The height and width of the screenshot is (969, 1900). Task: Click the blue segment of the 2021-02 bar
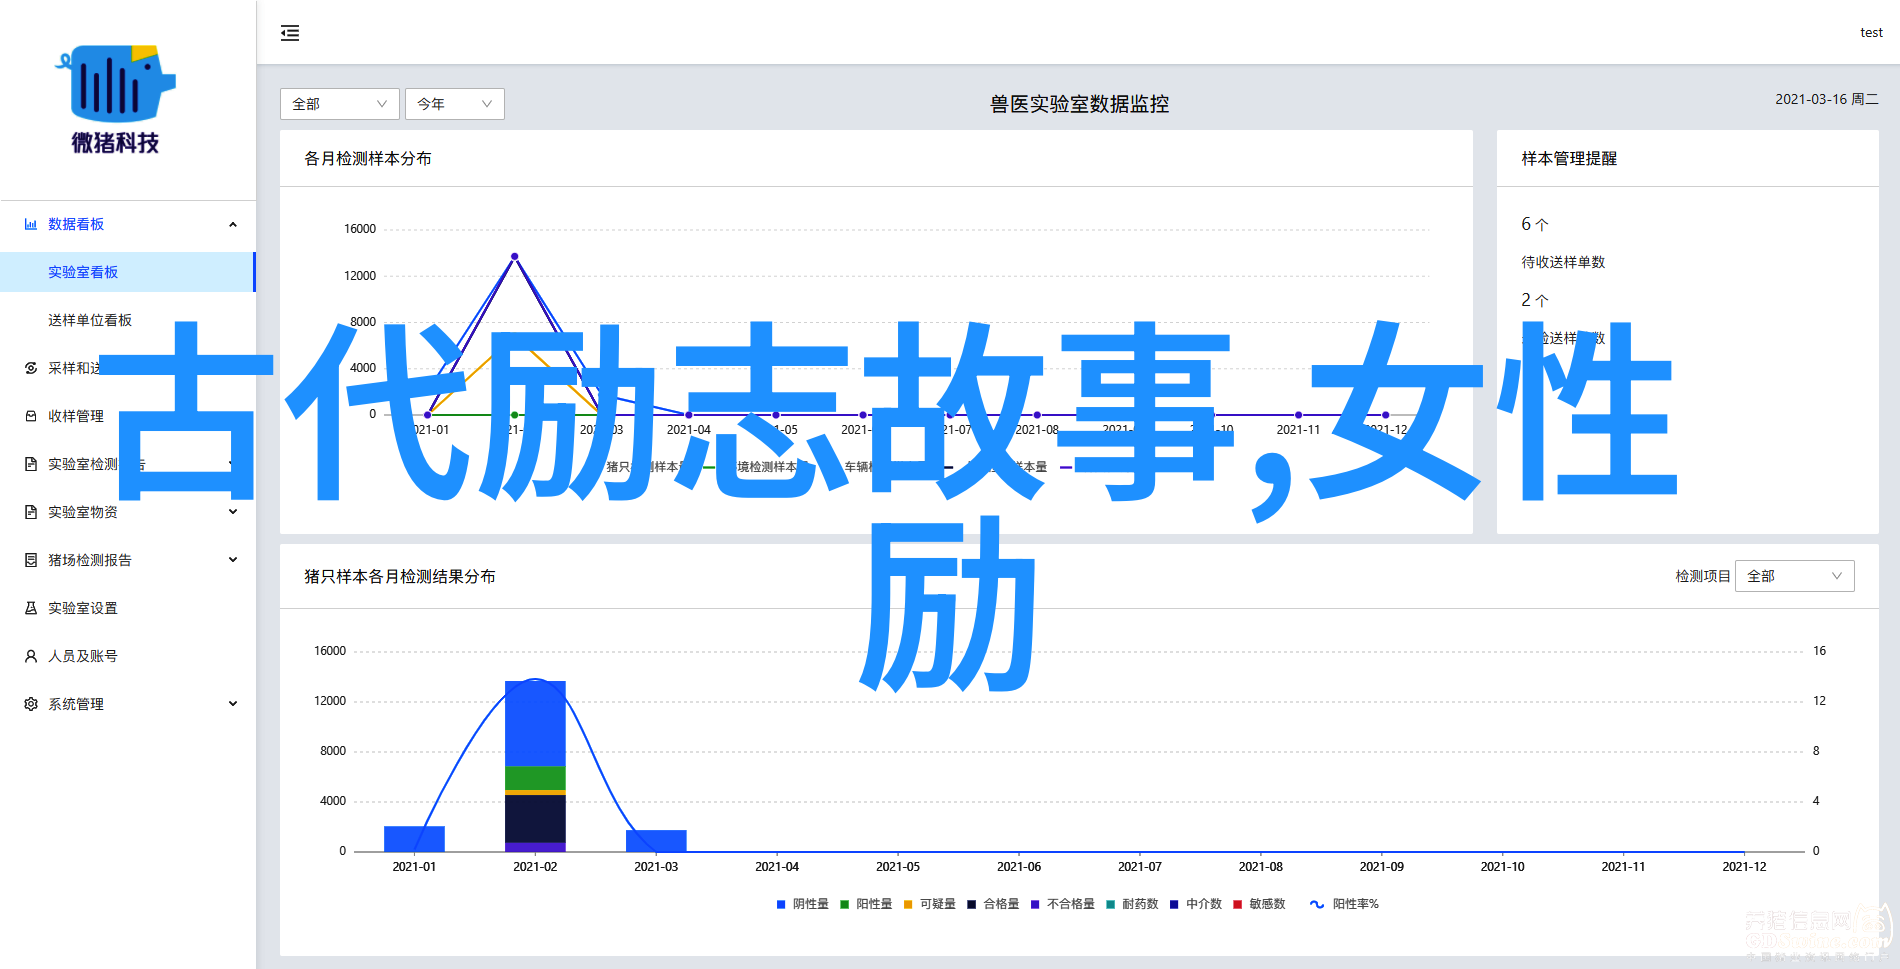point(535,723)
